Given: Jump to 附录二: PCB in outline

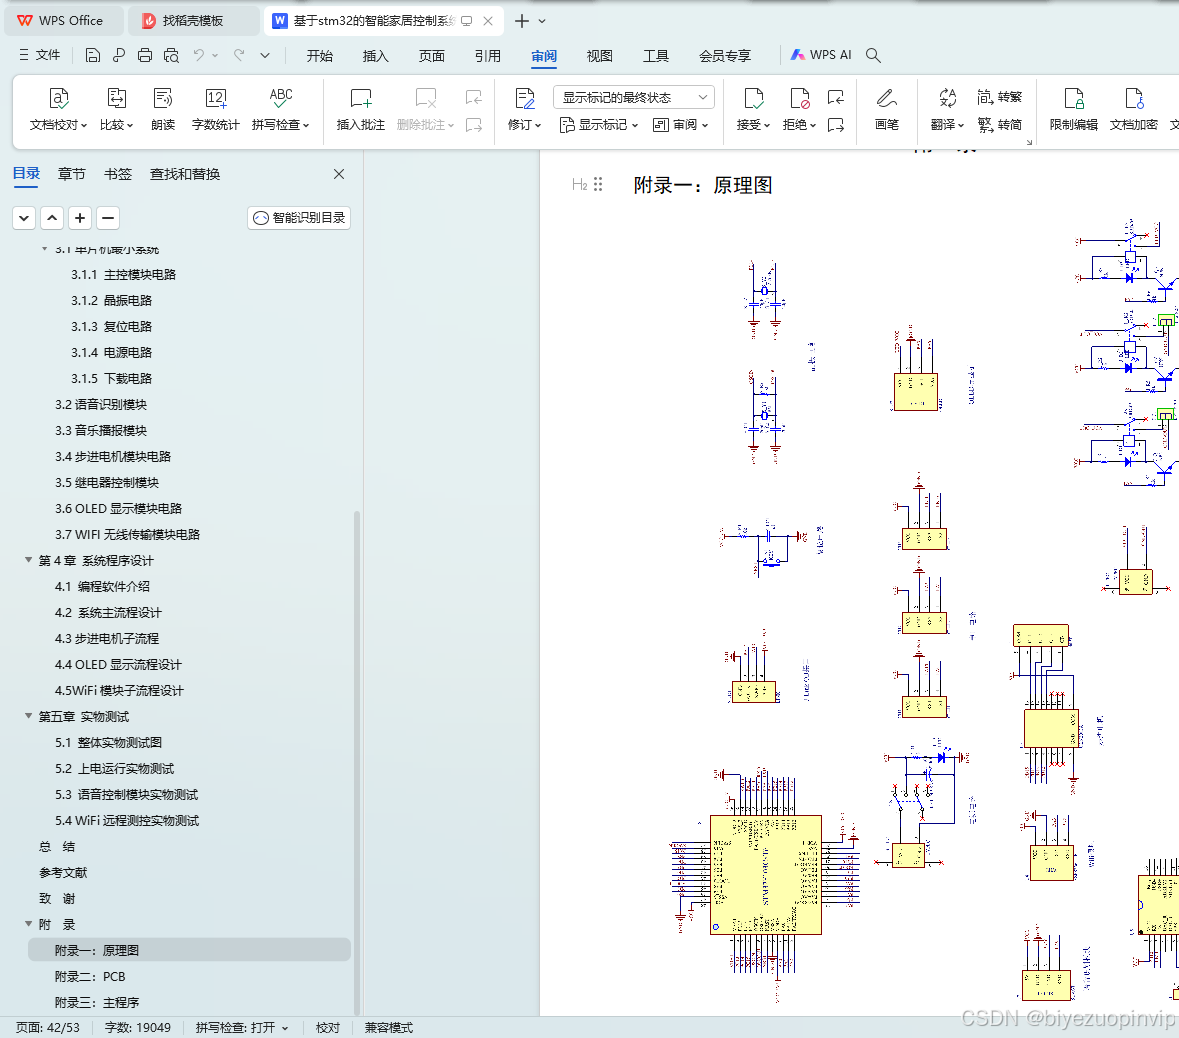Looking at the screenshot, I should click(x=89, y=976).
